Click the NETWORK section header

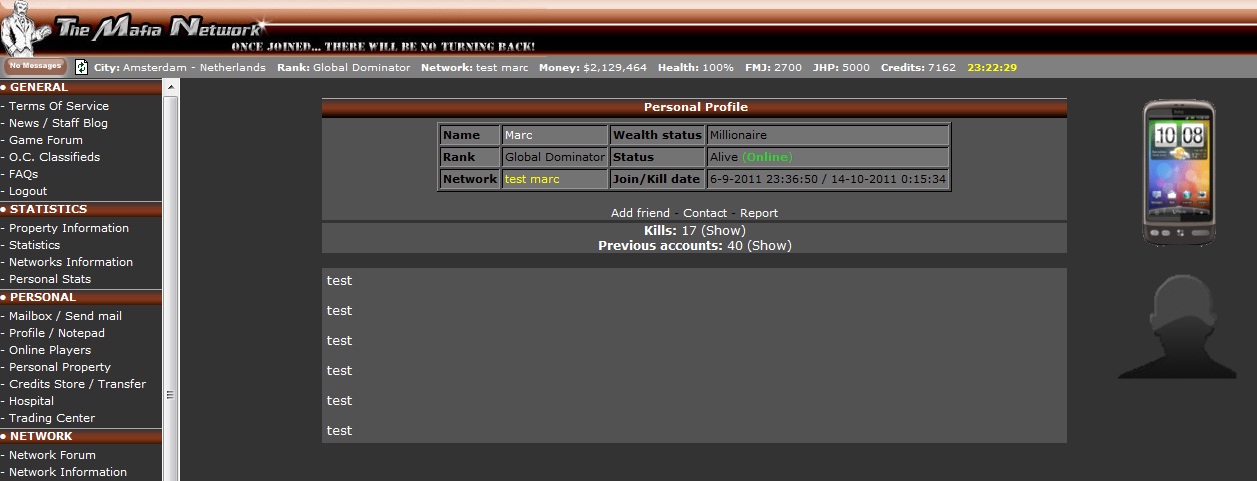(x=81, y=437)
